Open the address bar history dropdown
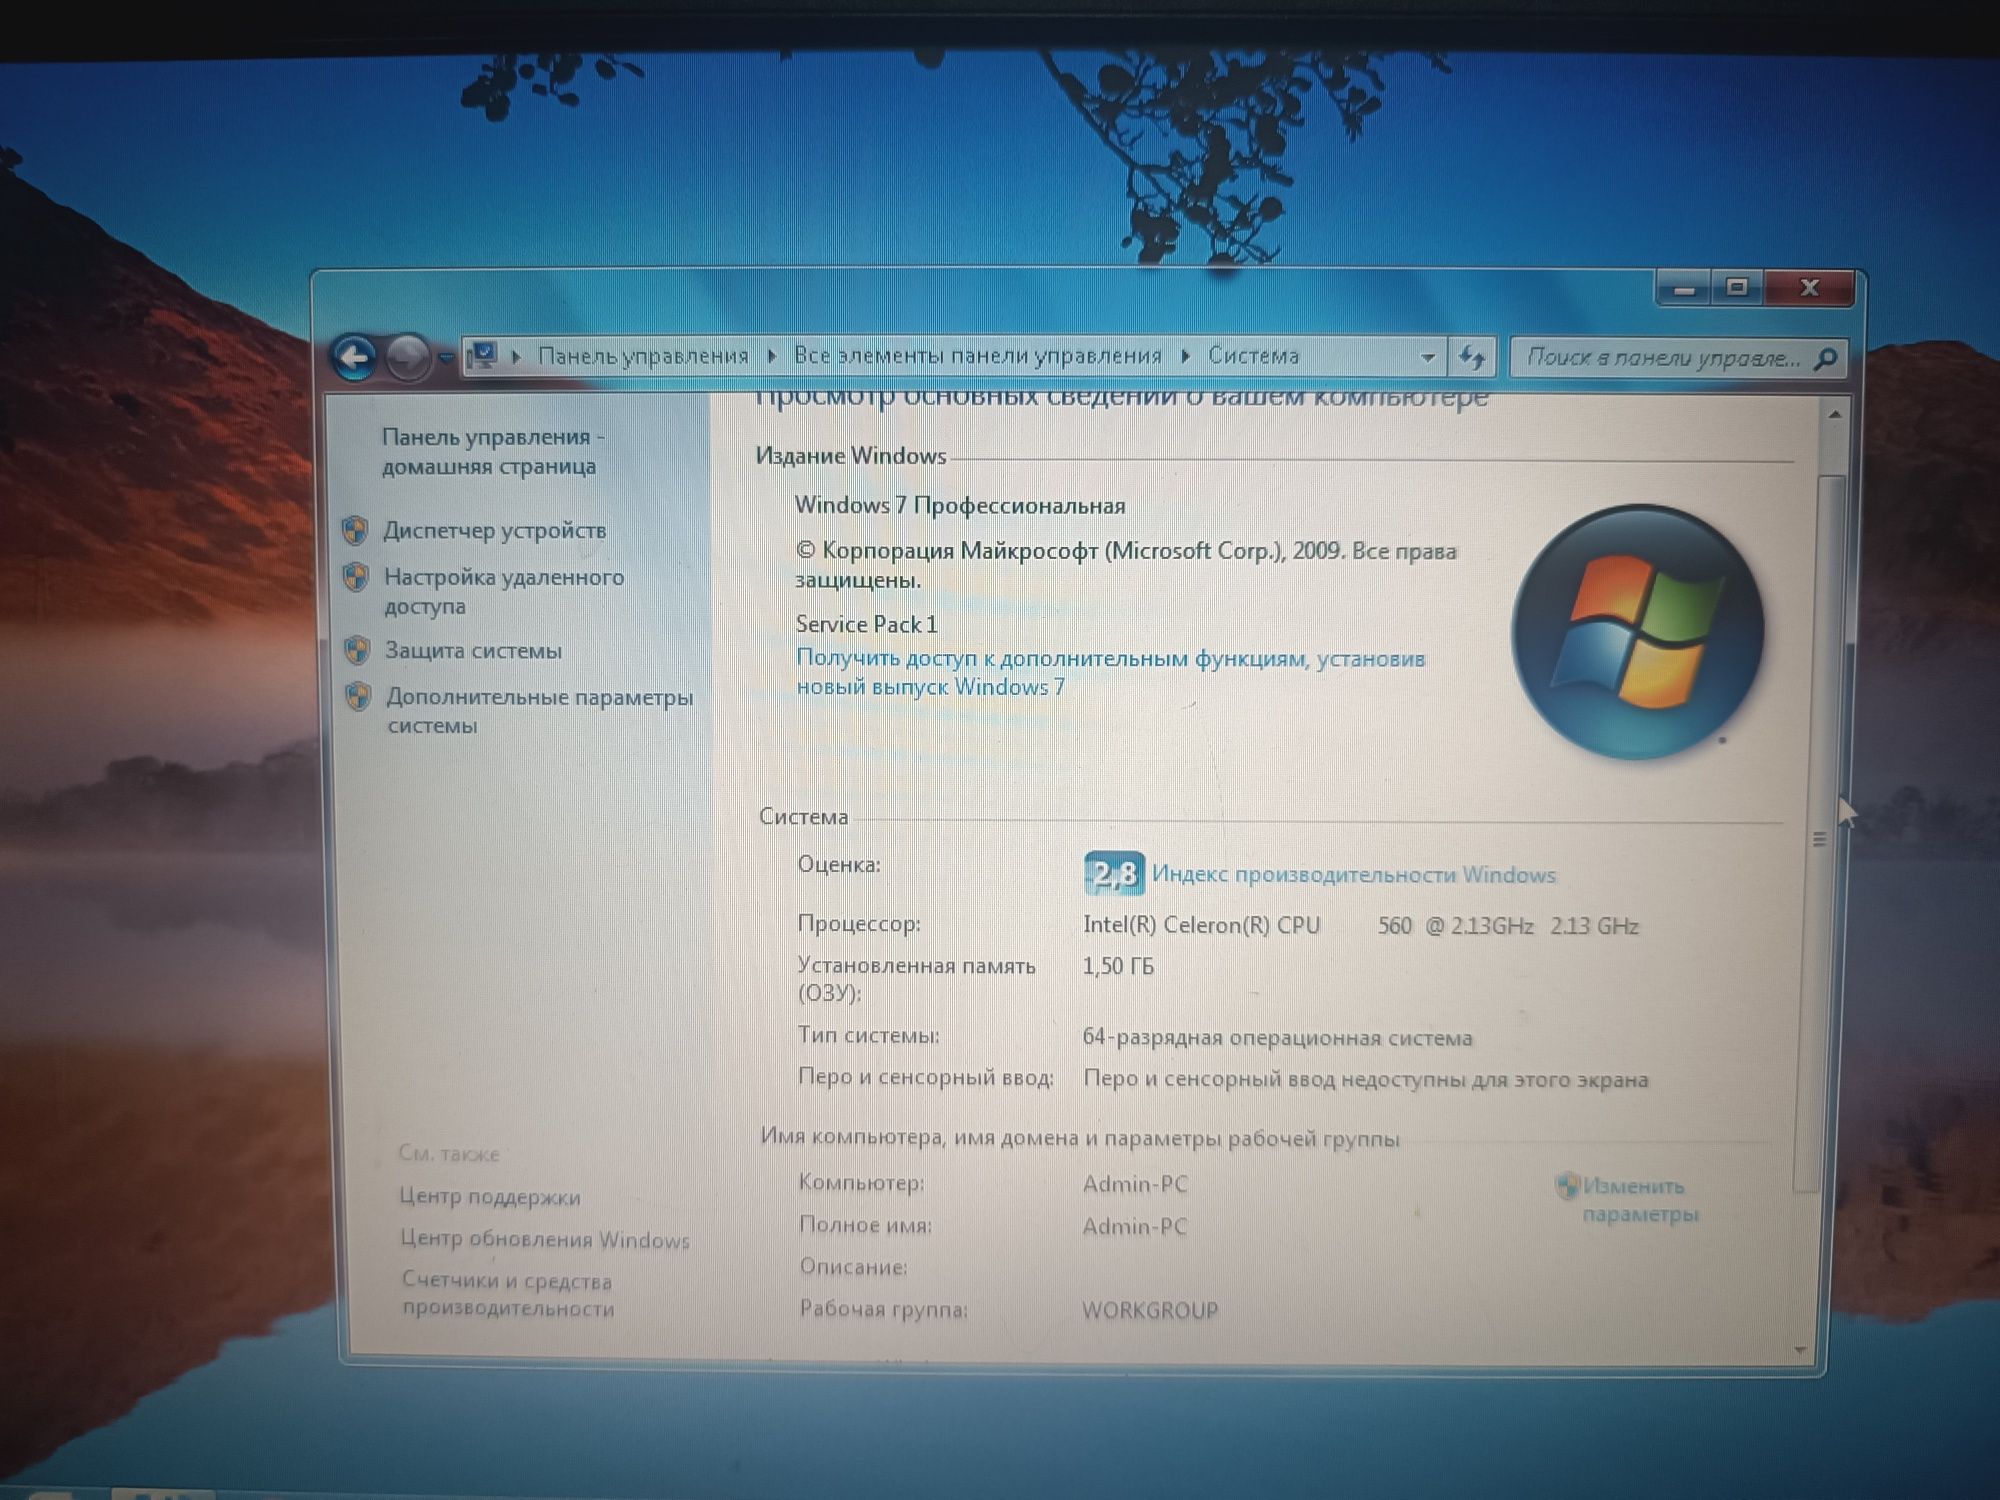 click(1427, 357)
